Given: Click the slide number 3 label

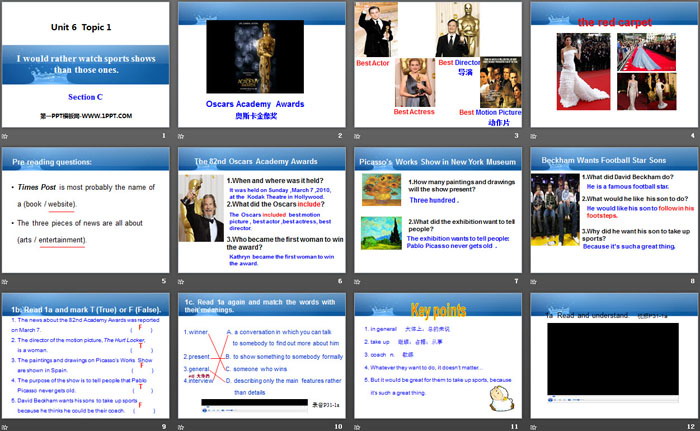Looking at the screenshot, I should click(x=516, y=135).
